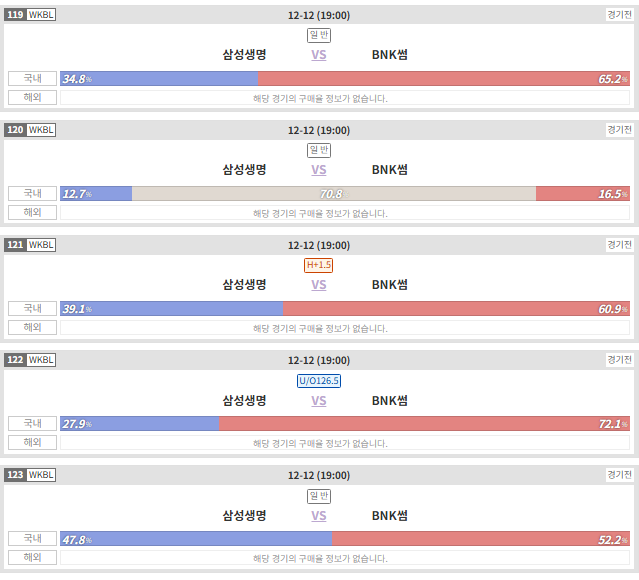639x580 pixels.
Task: Click the 122 WKBL match number badge
Action: pyautogui.click(x=30, y=359)
